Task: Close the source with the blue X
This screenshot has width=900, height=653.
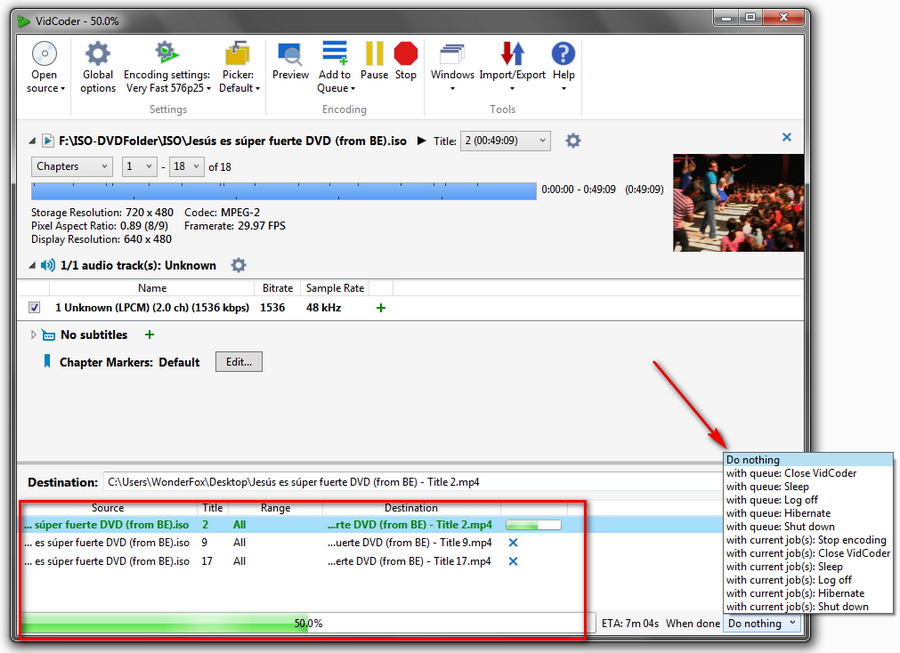Action: pos(787,137)
